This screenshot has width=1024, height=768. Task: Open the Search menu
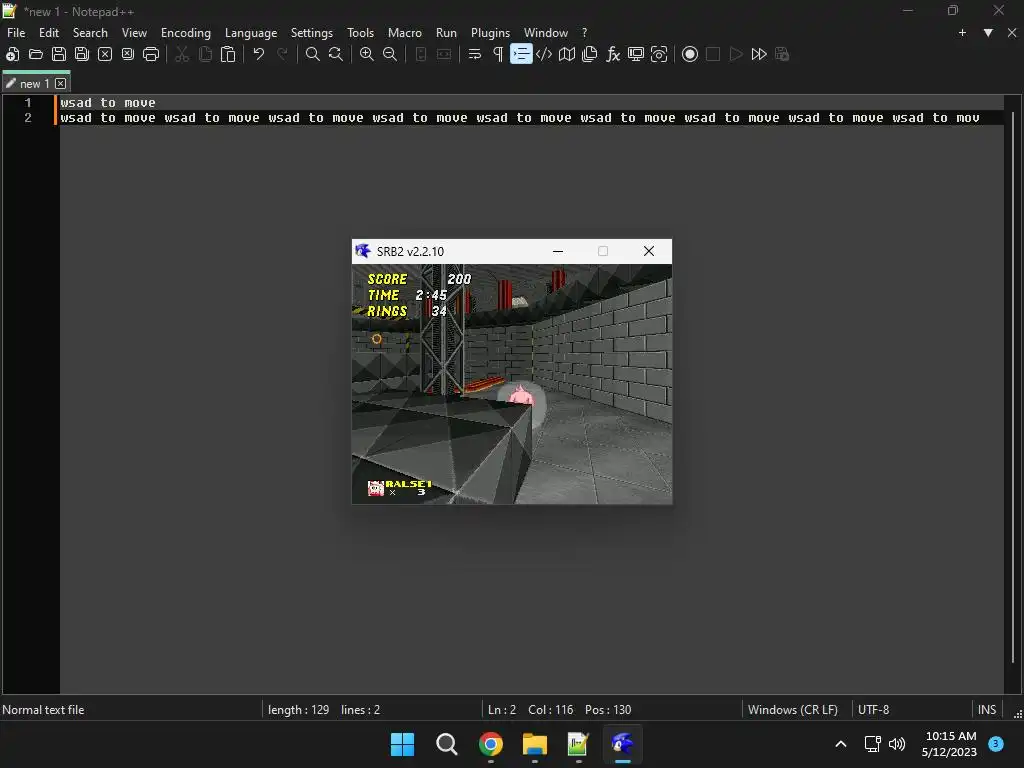(x=90, y=33)
